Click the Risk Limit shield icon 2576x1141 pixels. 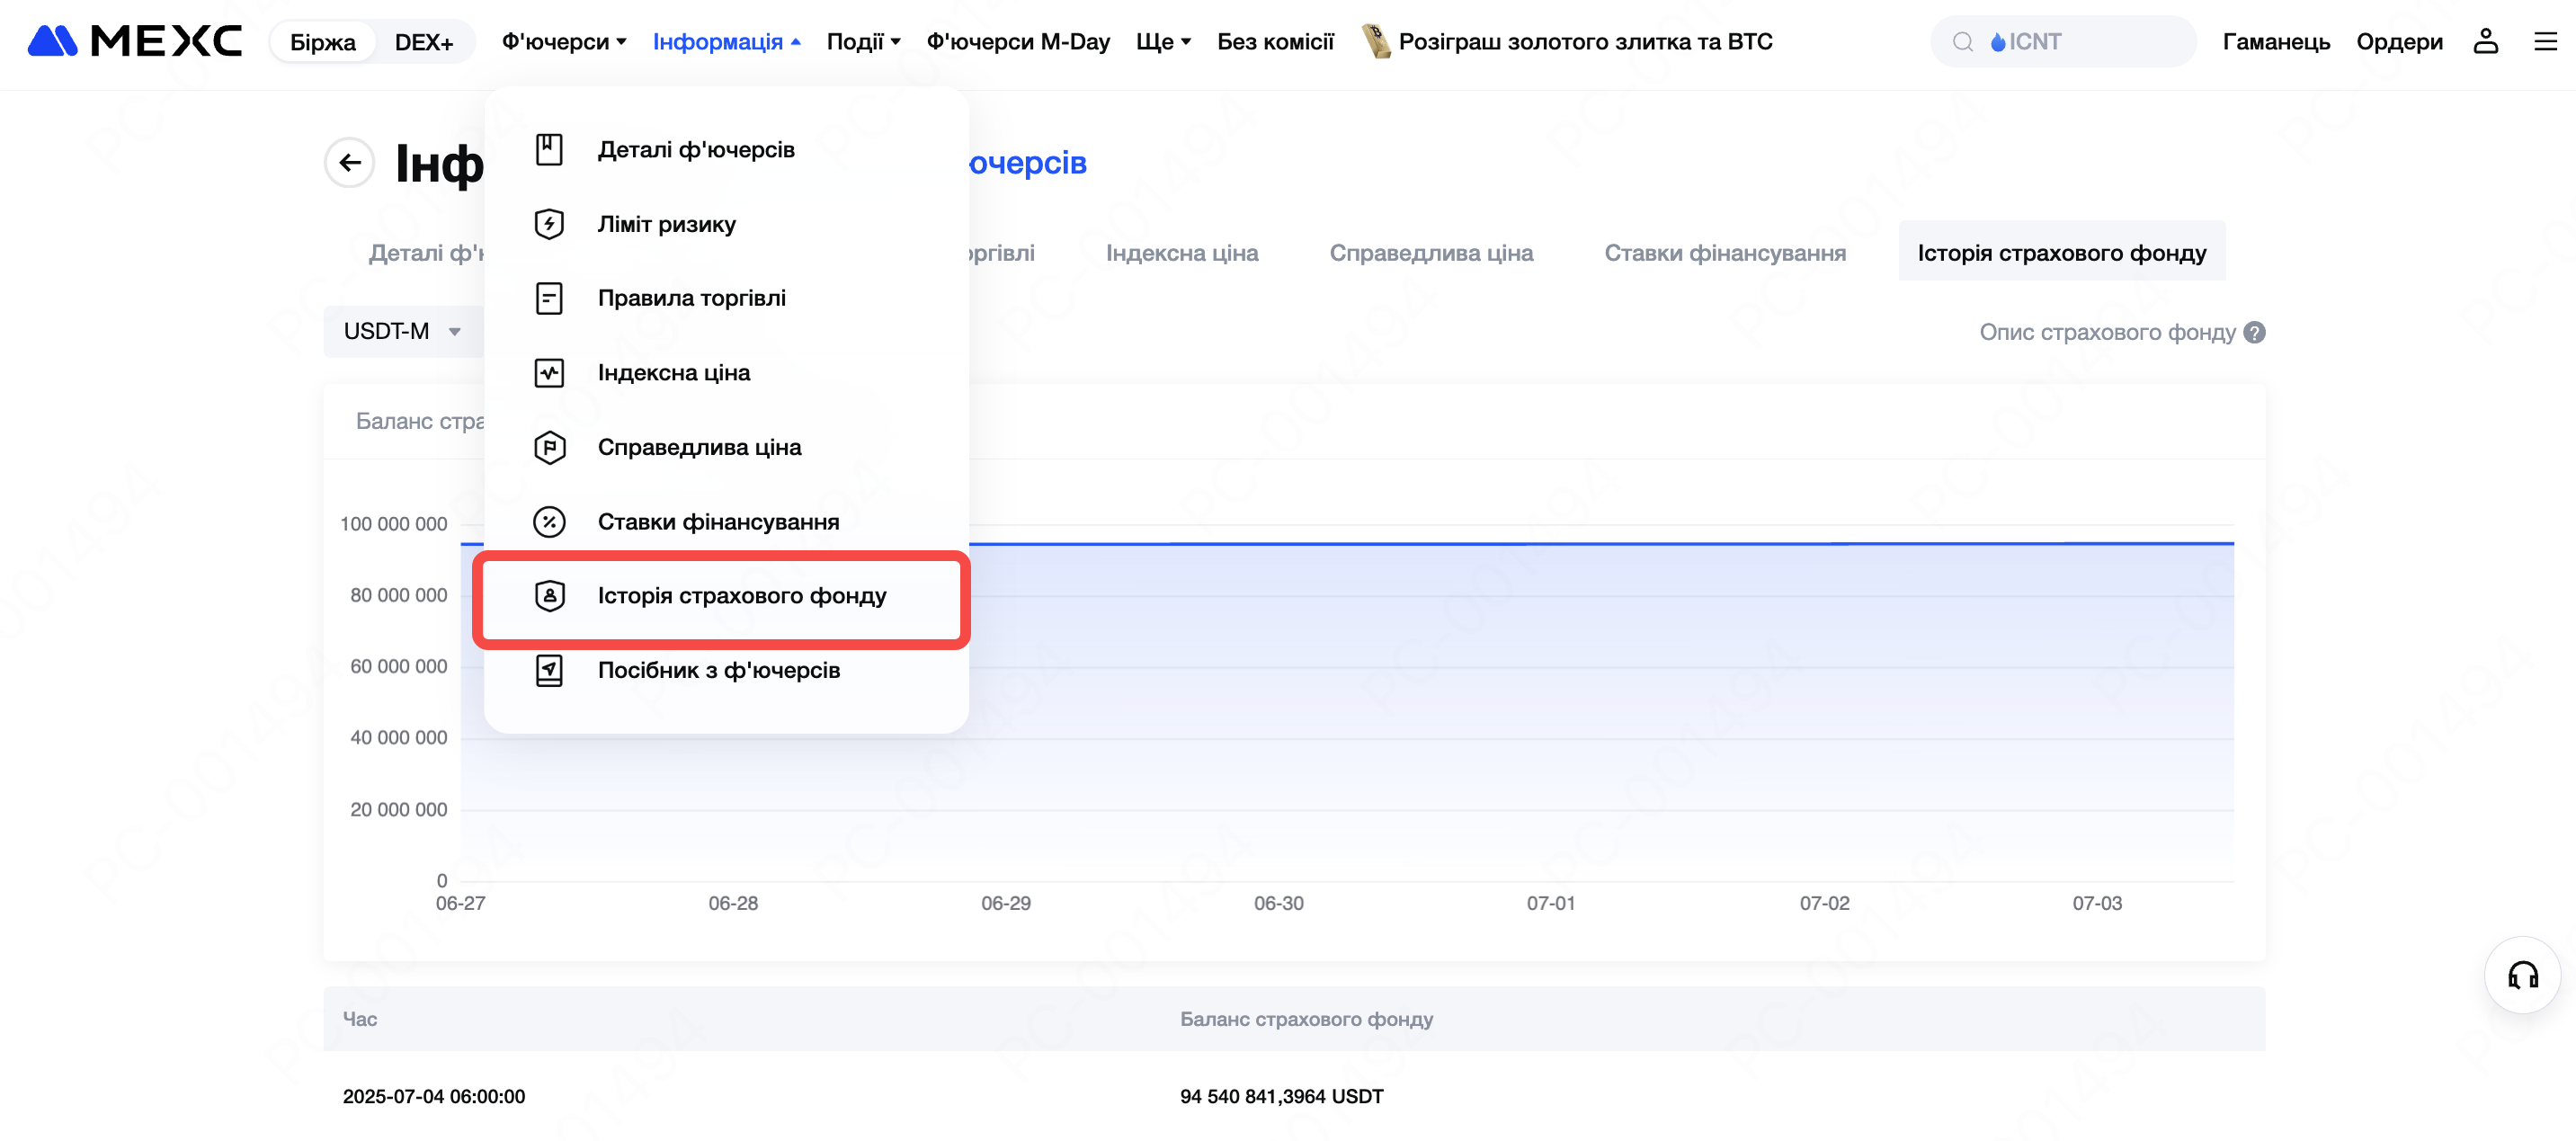click(x=549, y=224)
